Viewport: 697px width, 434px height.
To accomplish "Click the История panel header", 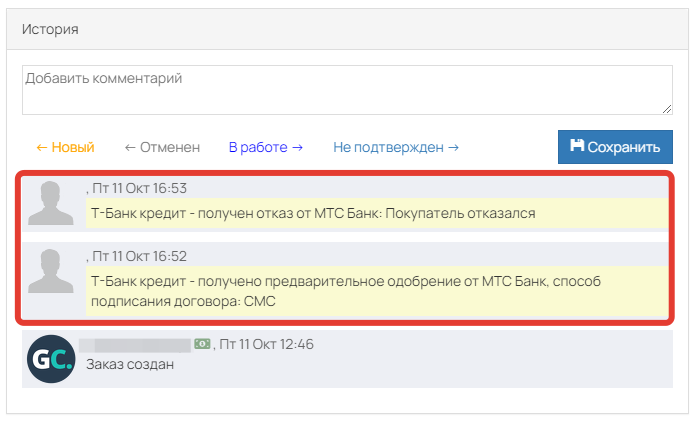I will click(x=347, y=29).
